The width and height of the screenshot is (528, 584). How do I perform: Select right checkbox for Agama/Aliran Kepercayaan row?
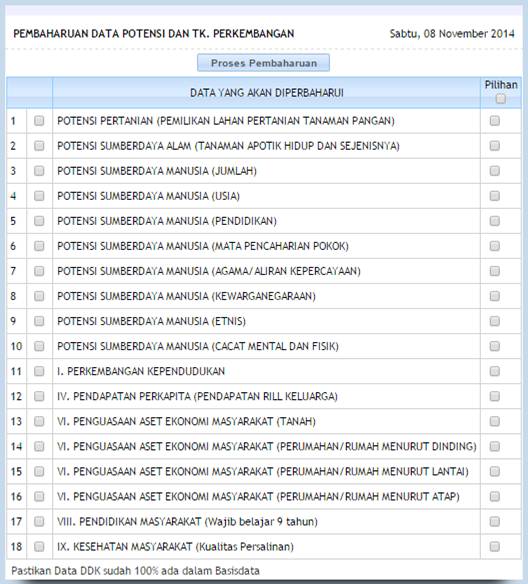pos(494,271)
